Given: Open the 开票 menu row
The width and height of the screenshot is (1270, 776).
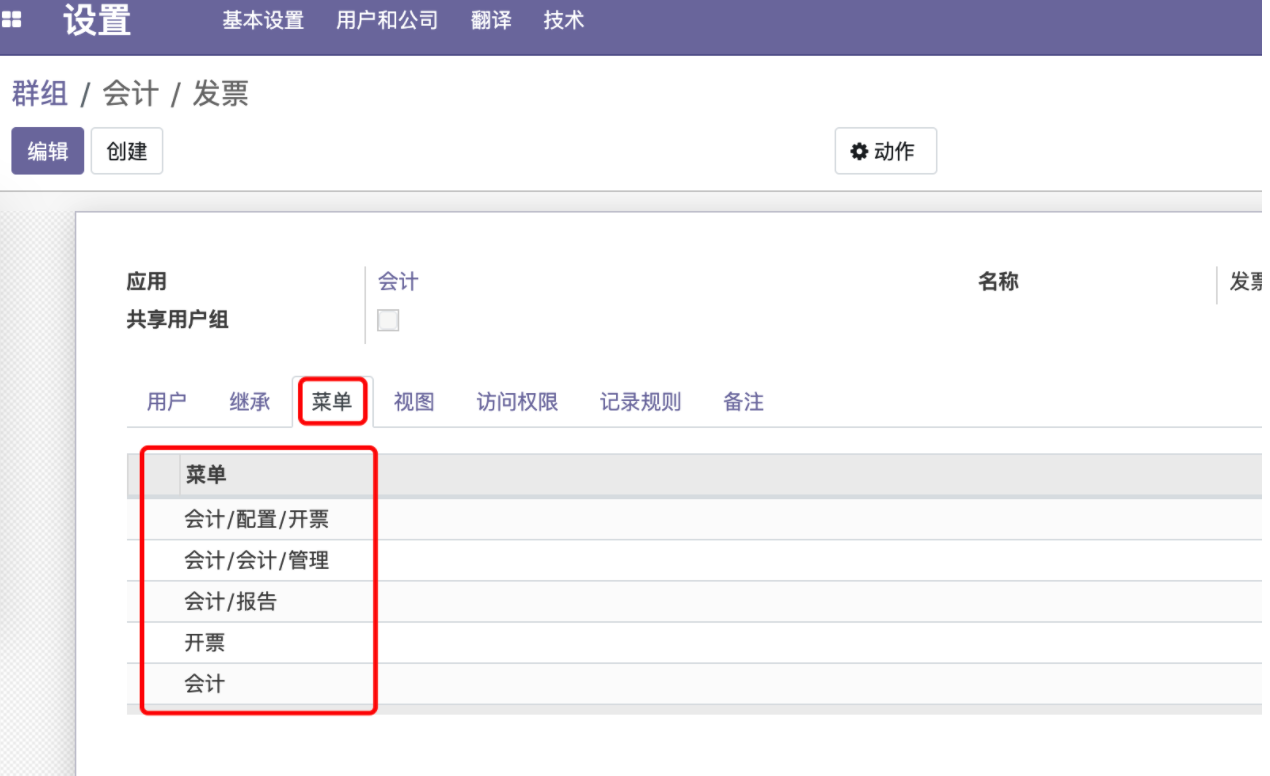Looking at the screenshot, I should pyautogui.click(x=694, y=643).
